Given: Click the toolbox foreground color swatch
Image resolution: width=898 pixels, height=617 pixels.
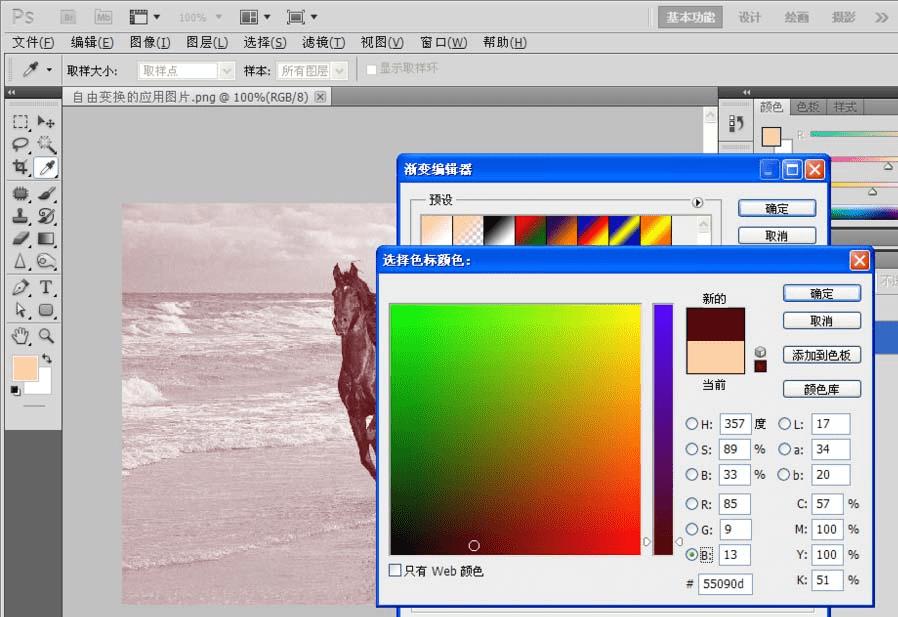Looking at the screenshot, I should click(x=25, y=368).
